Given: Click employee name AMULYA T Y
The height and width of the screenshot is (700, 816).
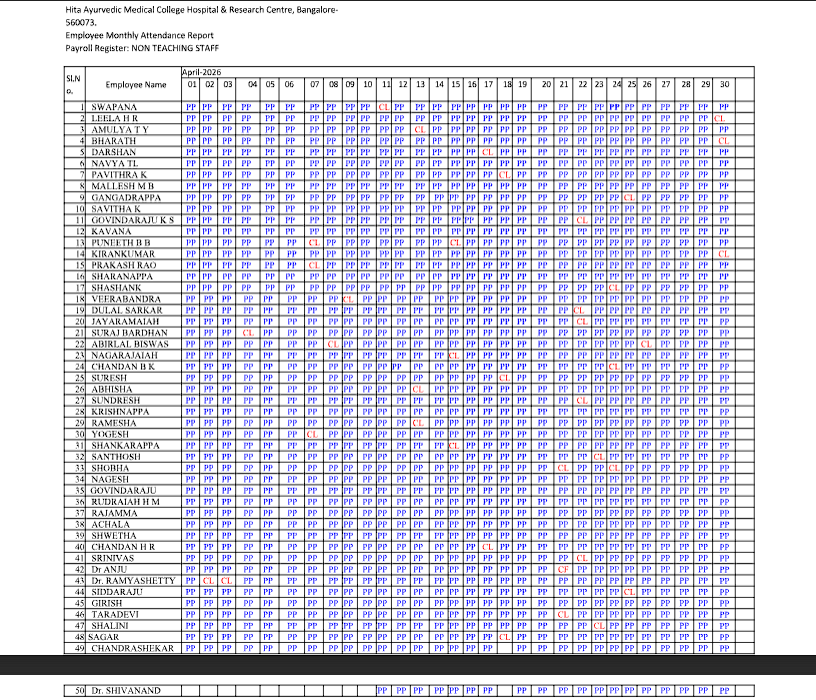Looking at the screenshot, I should tap(120, 130).
